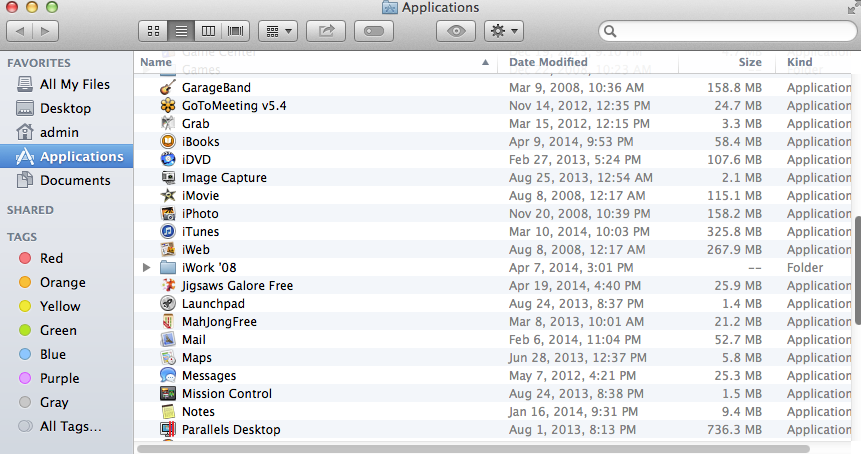The width and height of the screenshot is (861, 454).
Task: Select All My Files in sidebar
Action: coord(66,84)
